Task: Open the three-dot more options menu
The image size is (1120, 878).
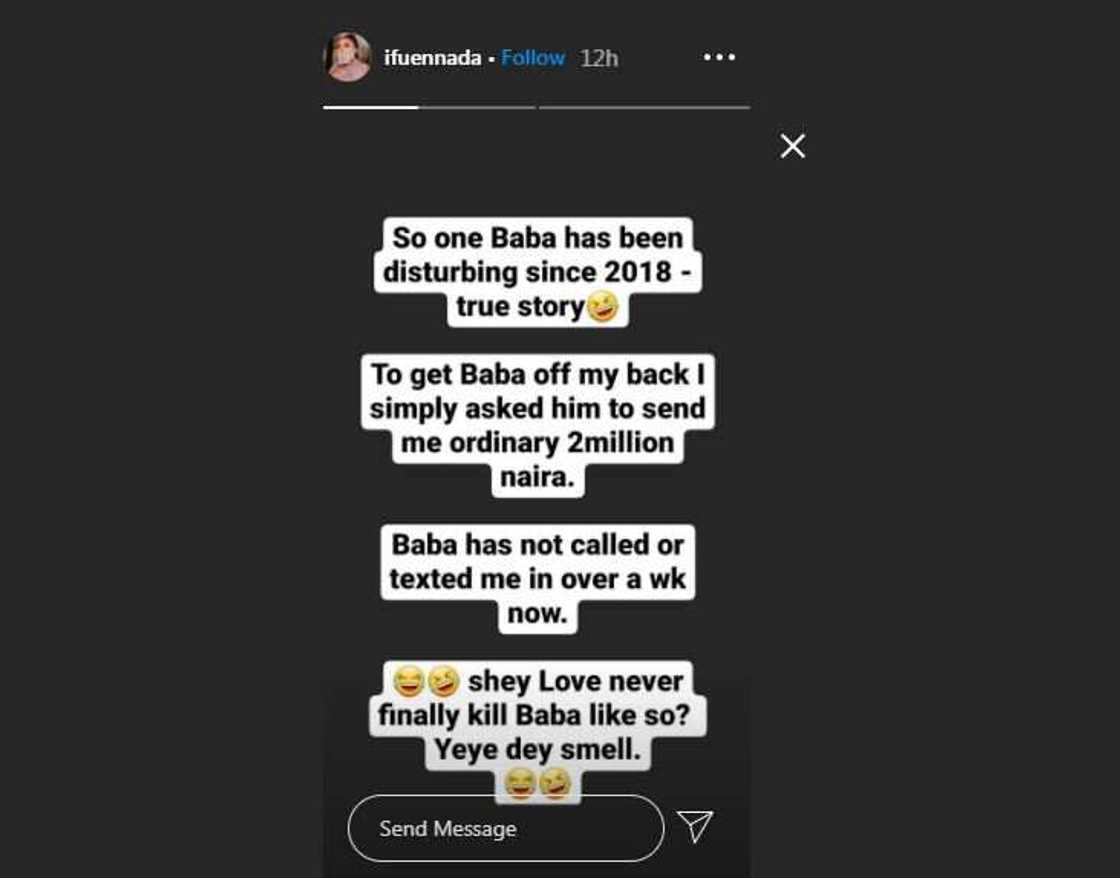Action: pyautogui.click(x=719, y=57)
